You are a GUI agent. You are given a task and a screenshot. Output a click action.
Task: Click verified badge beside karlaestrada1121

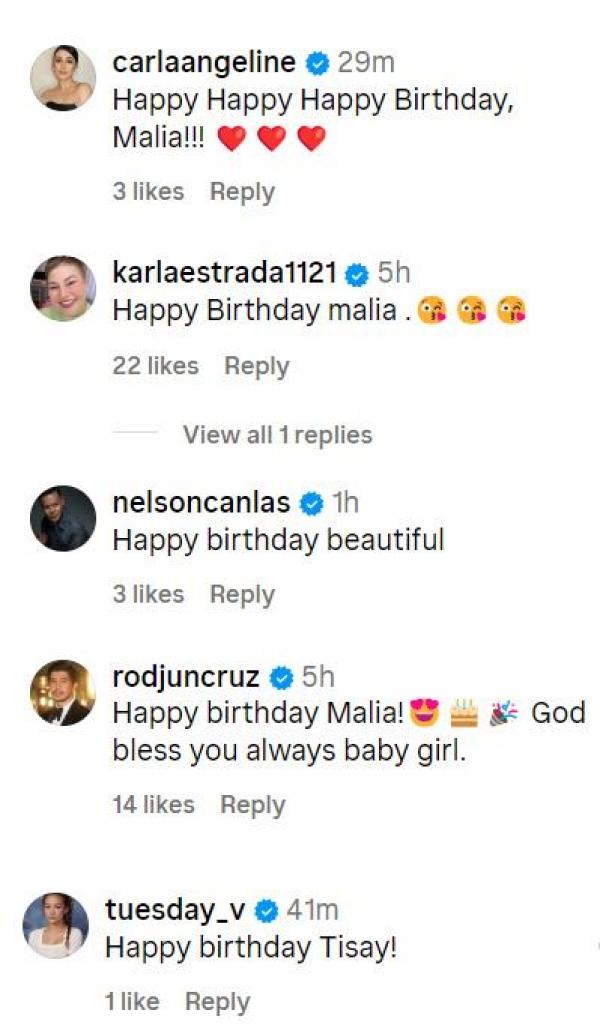point(357,274)
